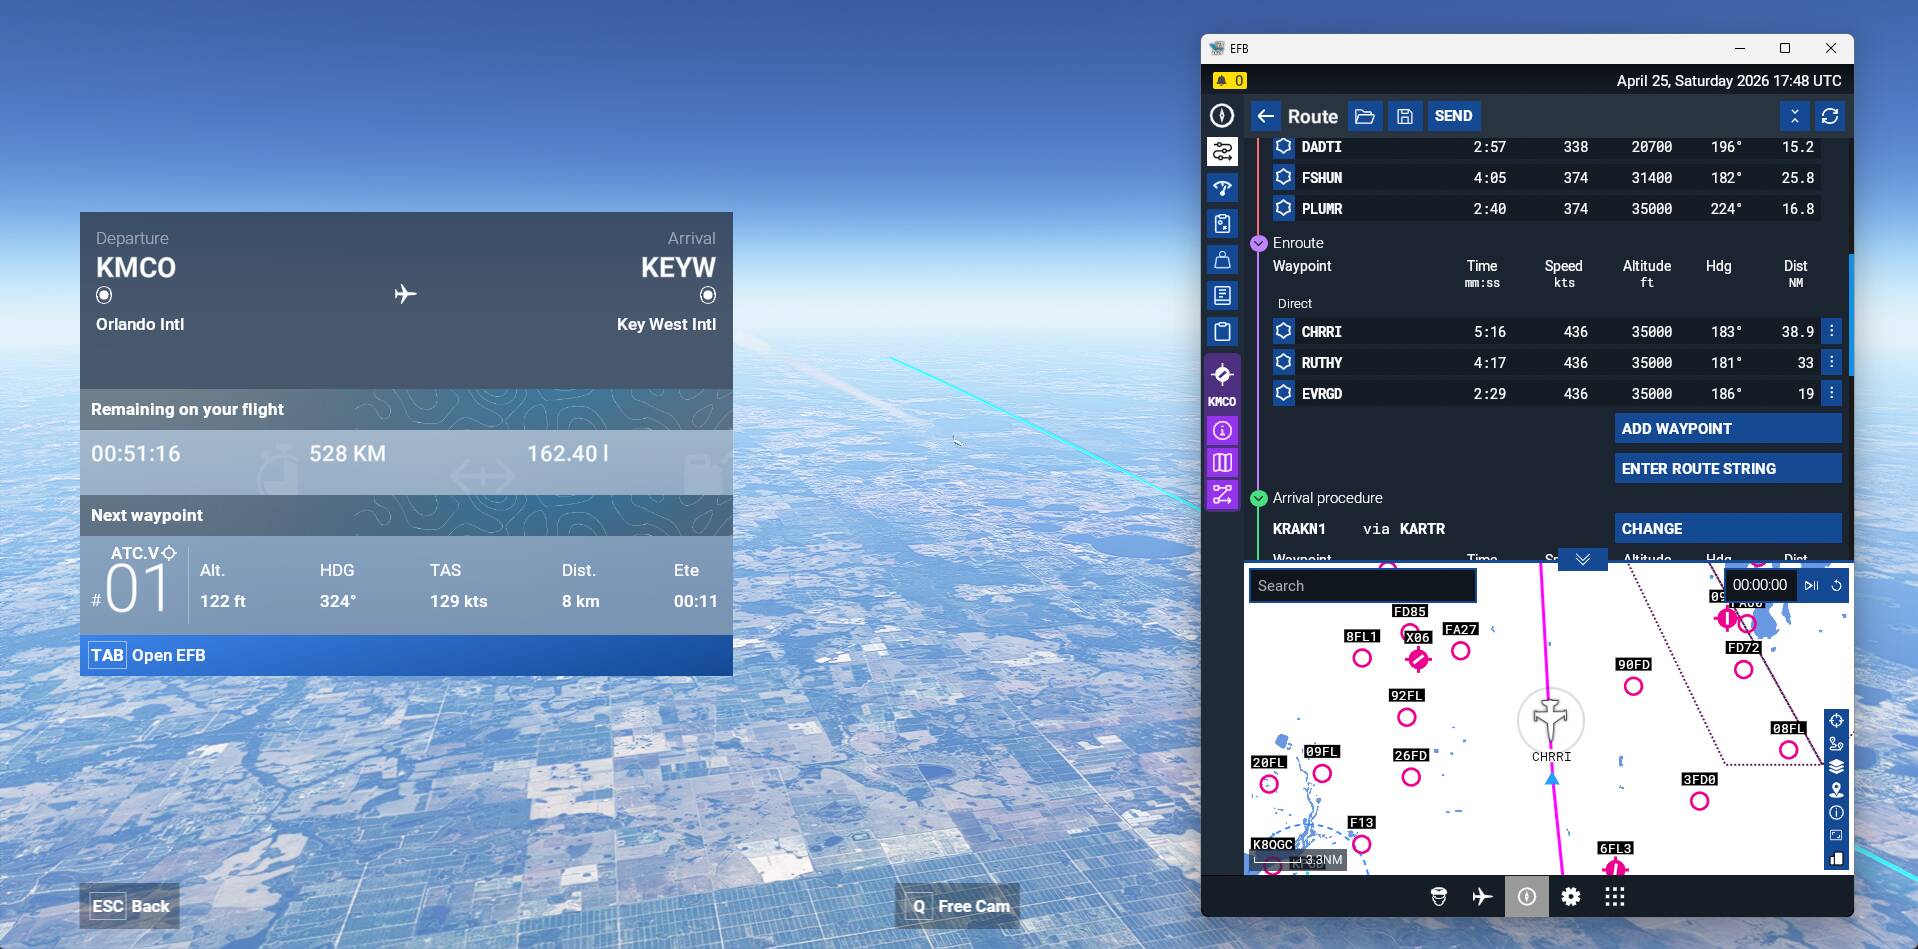Expand the map panel upward using chevron

[x=1583, y=559]
